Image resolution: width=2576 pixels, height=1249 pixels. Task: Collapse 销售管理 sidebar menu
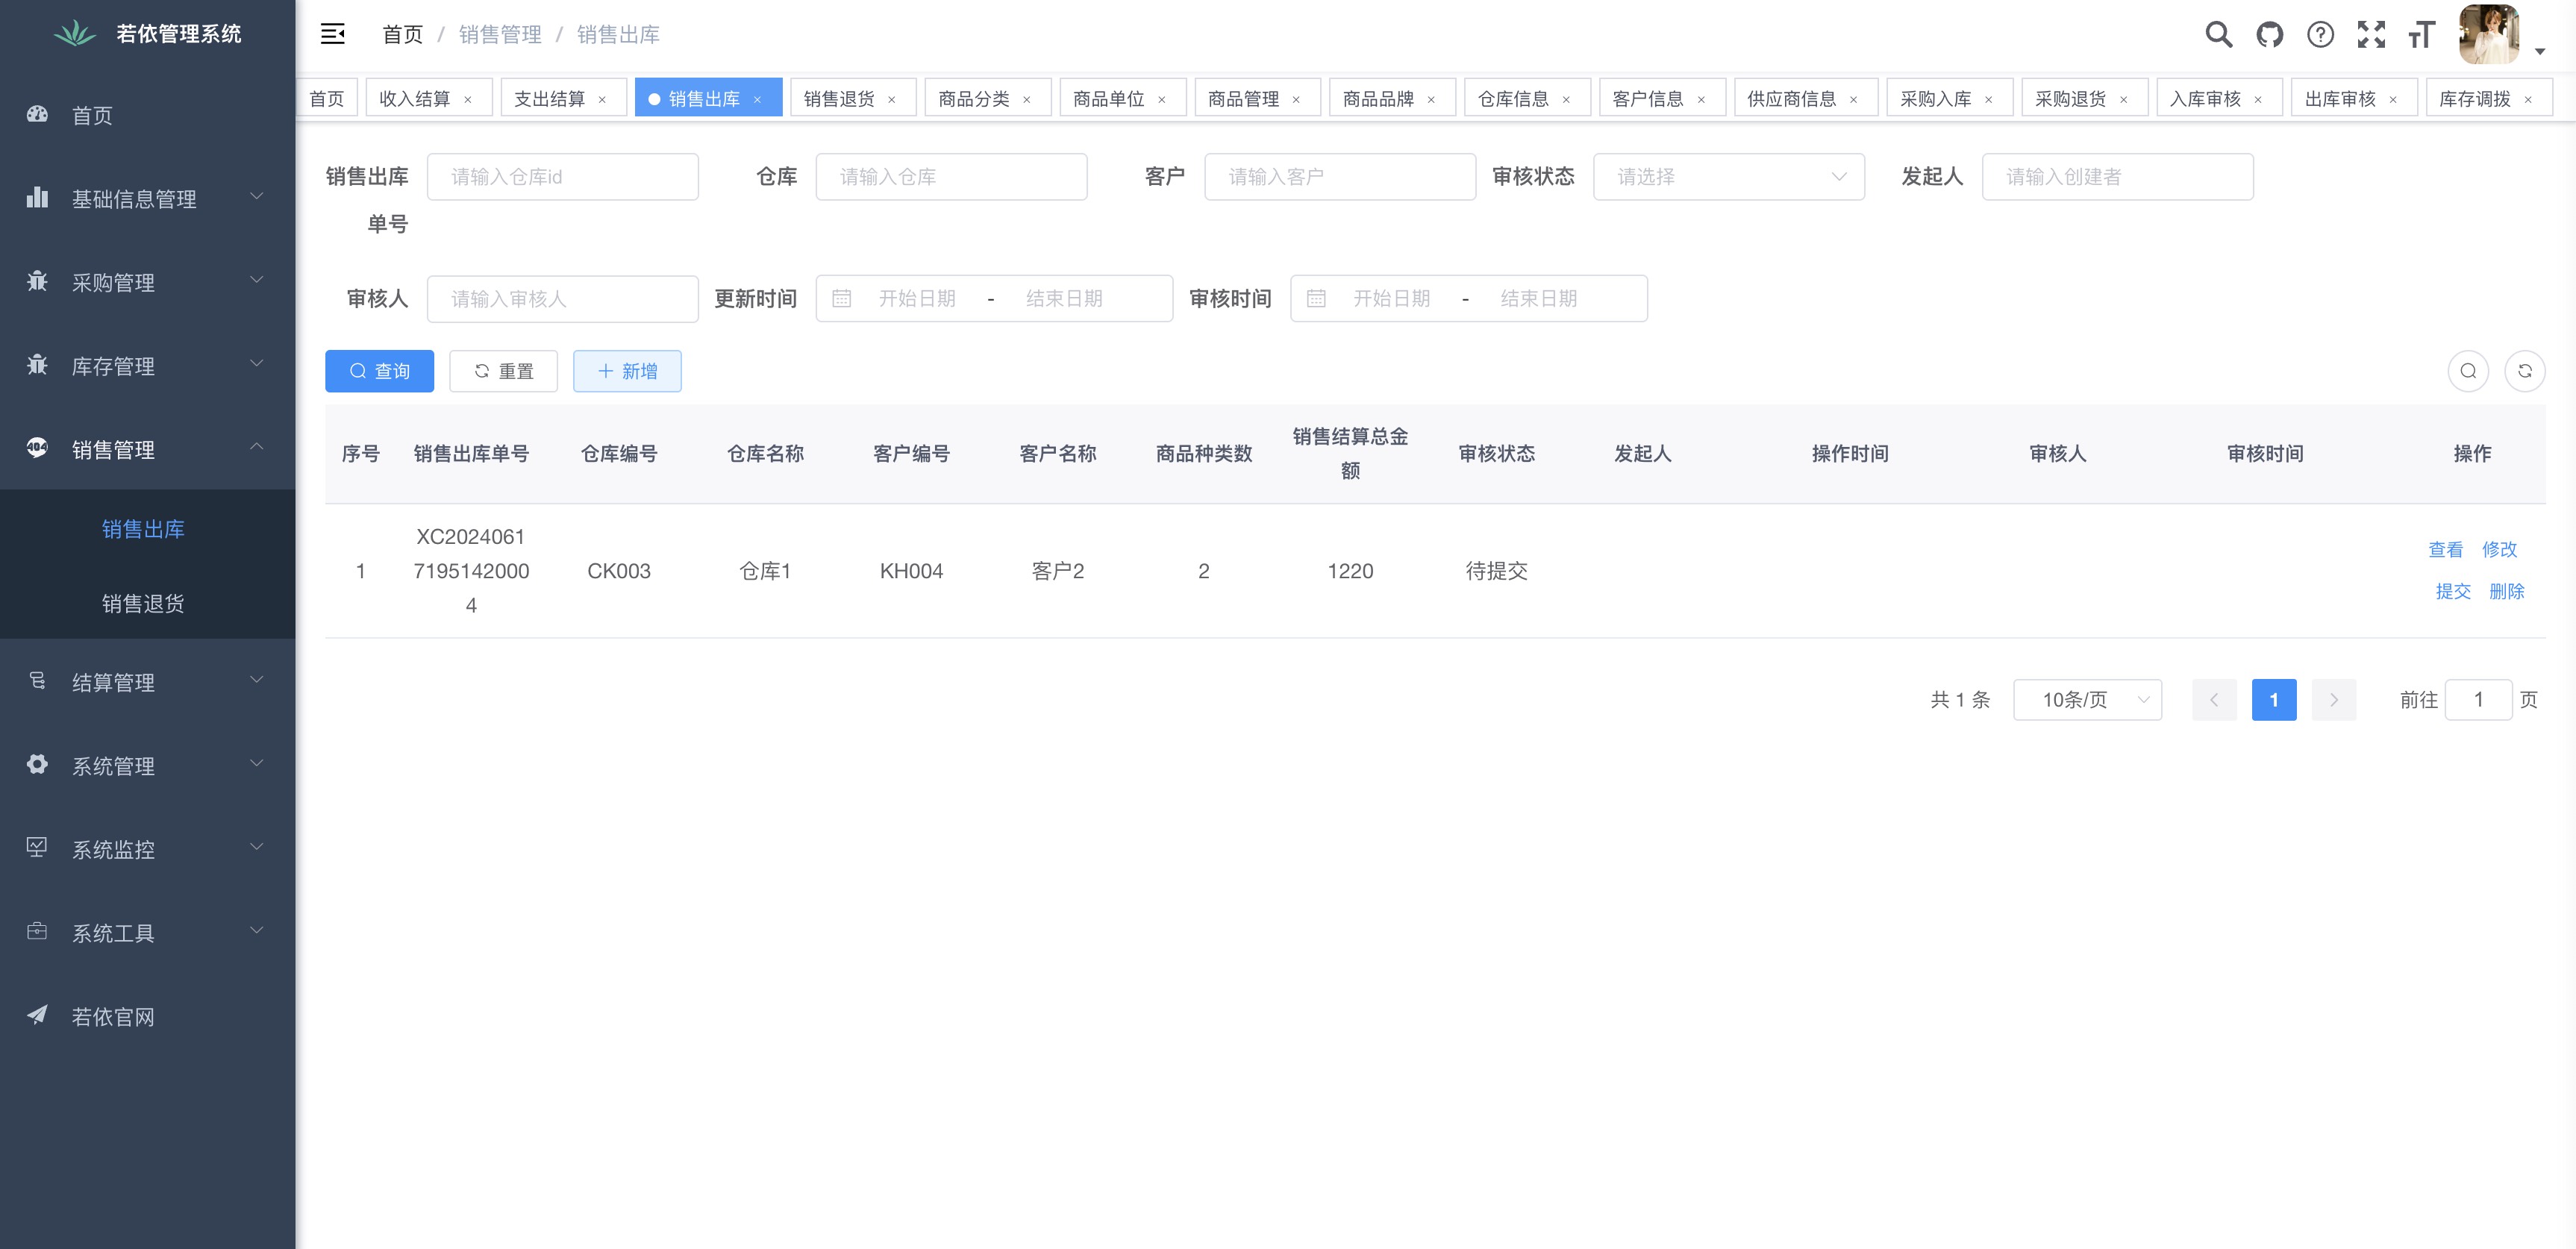coord(148,449)
